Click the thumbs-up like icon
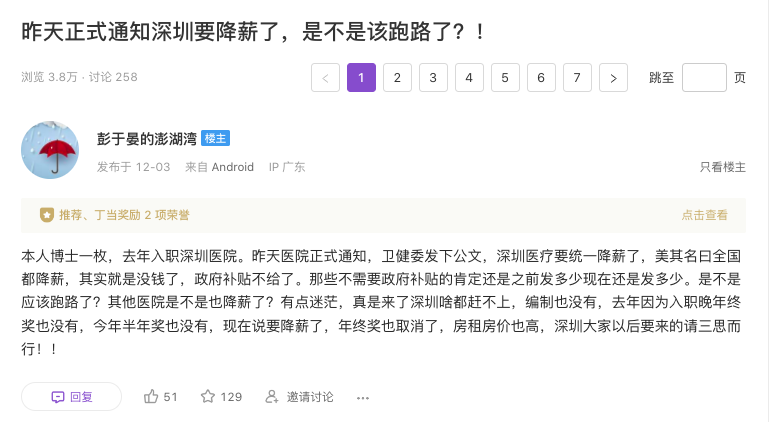This screenshot has width=780, height=422. tap(151, 397)
